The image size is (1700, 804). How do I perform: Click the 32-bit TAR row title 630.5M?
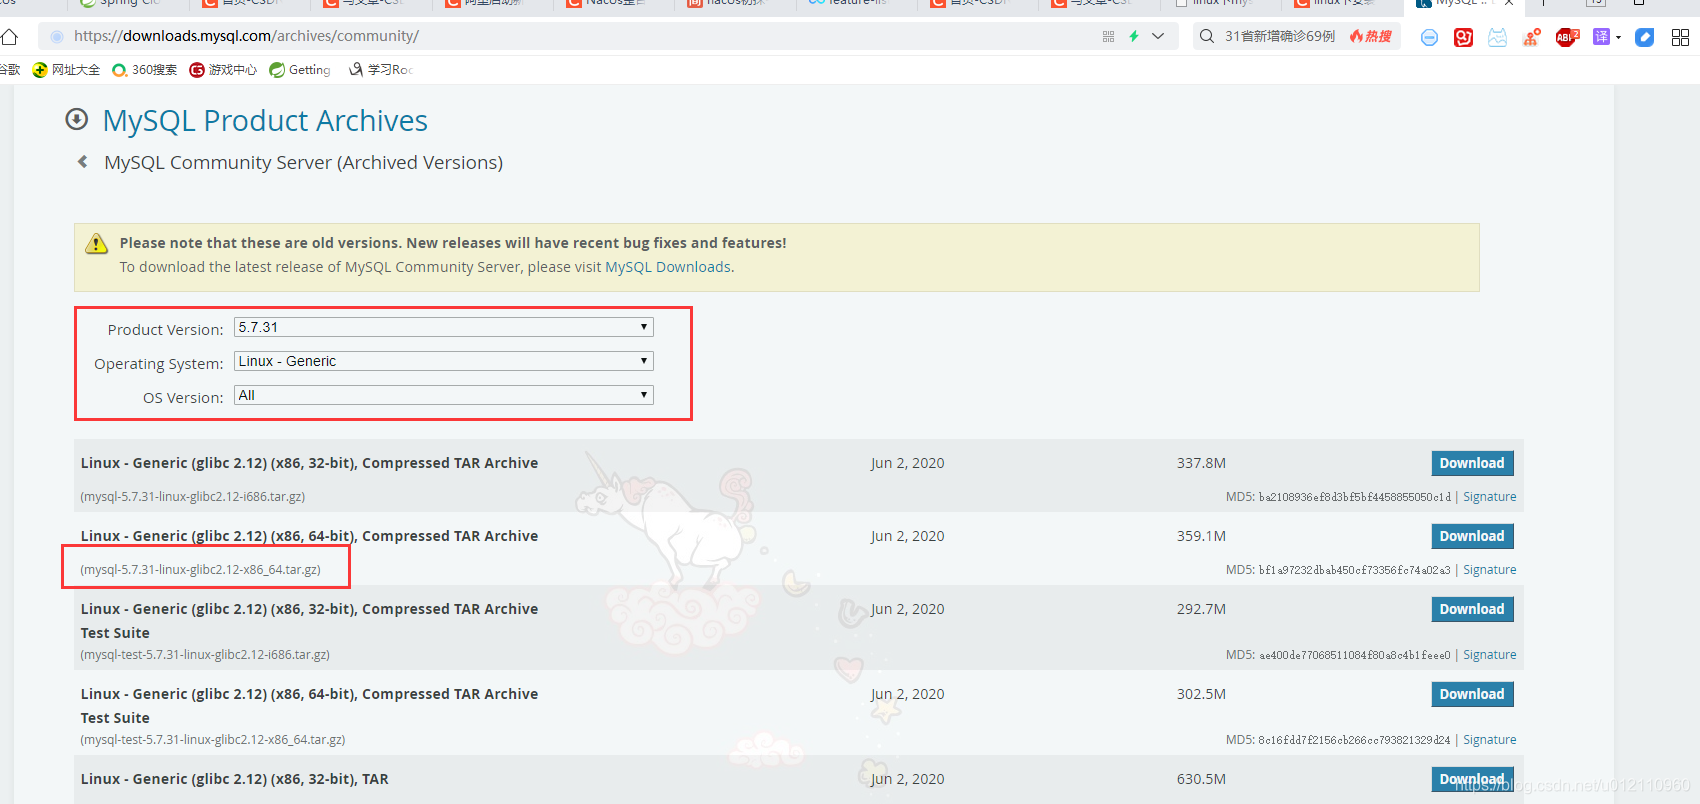[234, 779]
